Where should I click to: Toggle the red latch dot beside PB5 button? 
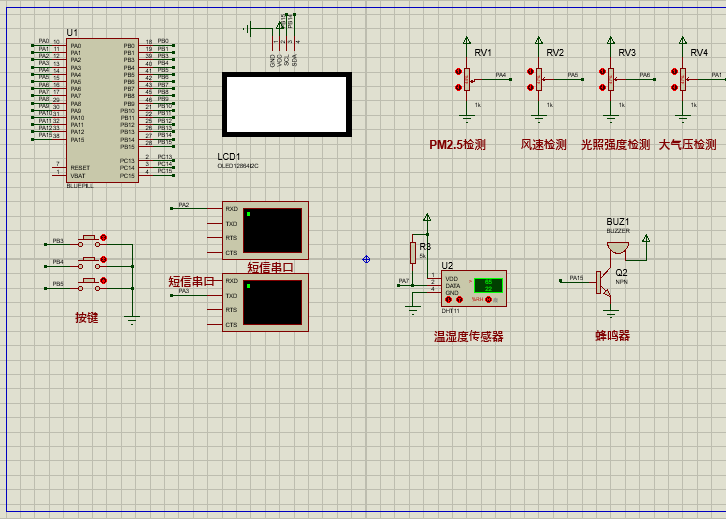coord(104,281)
